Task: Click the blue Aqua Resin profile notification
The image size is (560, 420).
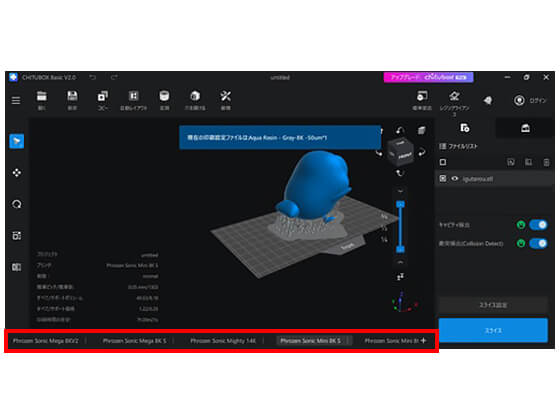Action: [x=280, y=137]
